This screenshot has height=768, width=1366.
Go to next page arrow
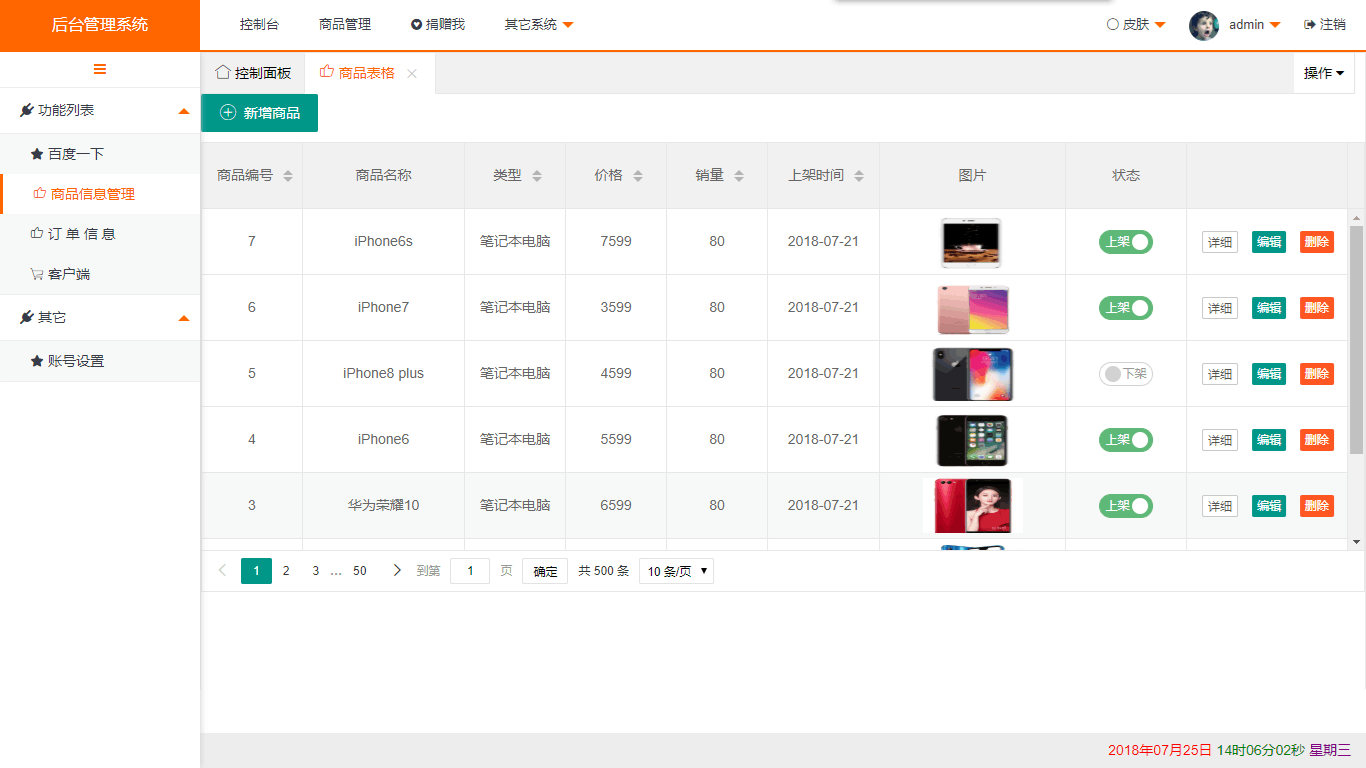(x=397, y=571)
